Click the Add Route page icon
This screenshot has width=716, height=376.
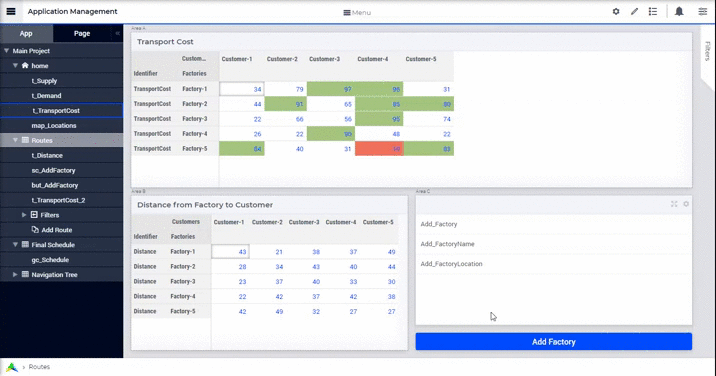[x=35, y=229]
